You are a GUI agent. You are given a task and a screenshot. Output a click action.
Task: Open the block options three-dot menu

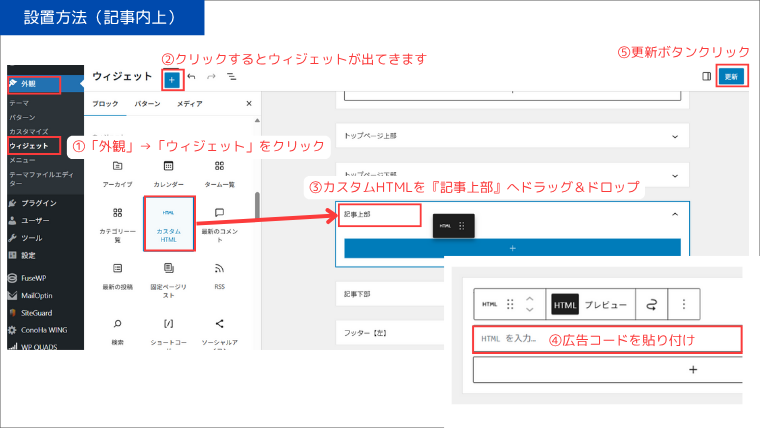click(684, 304)
